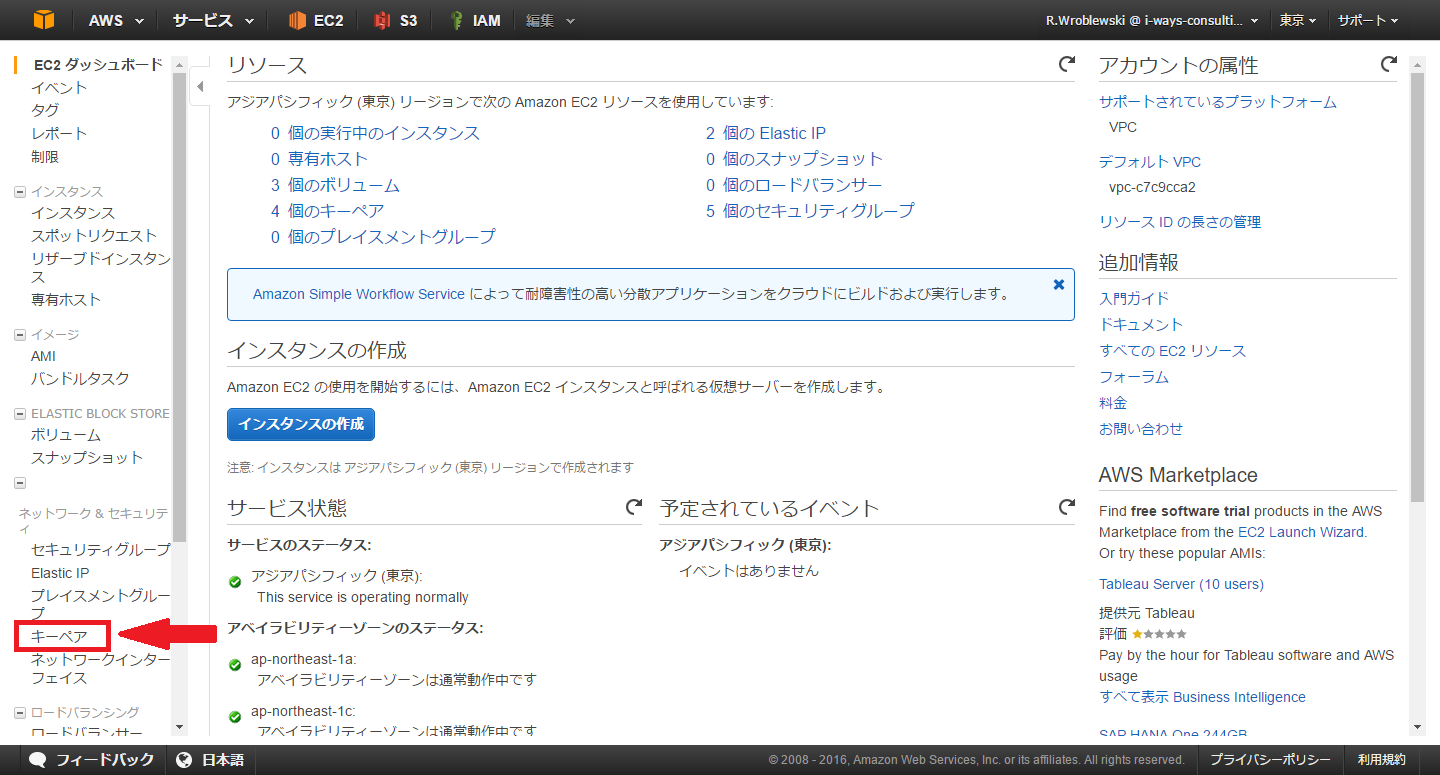Close the Amazon Simple Workflow Service notice

pyautogui.click(x=1059, y=285)
